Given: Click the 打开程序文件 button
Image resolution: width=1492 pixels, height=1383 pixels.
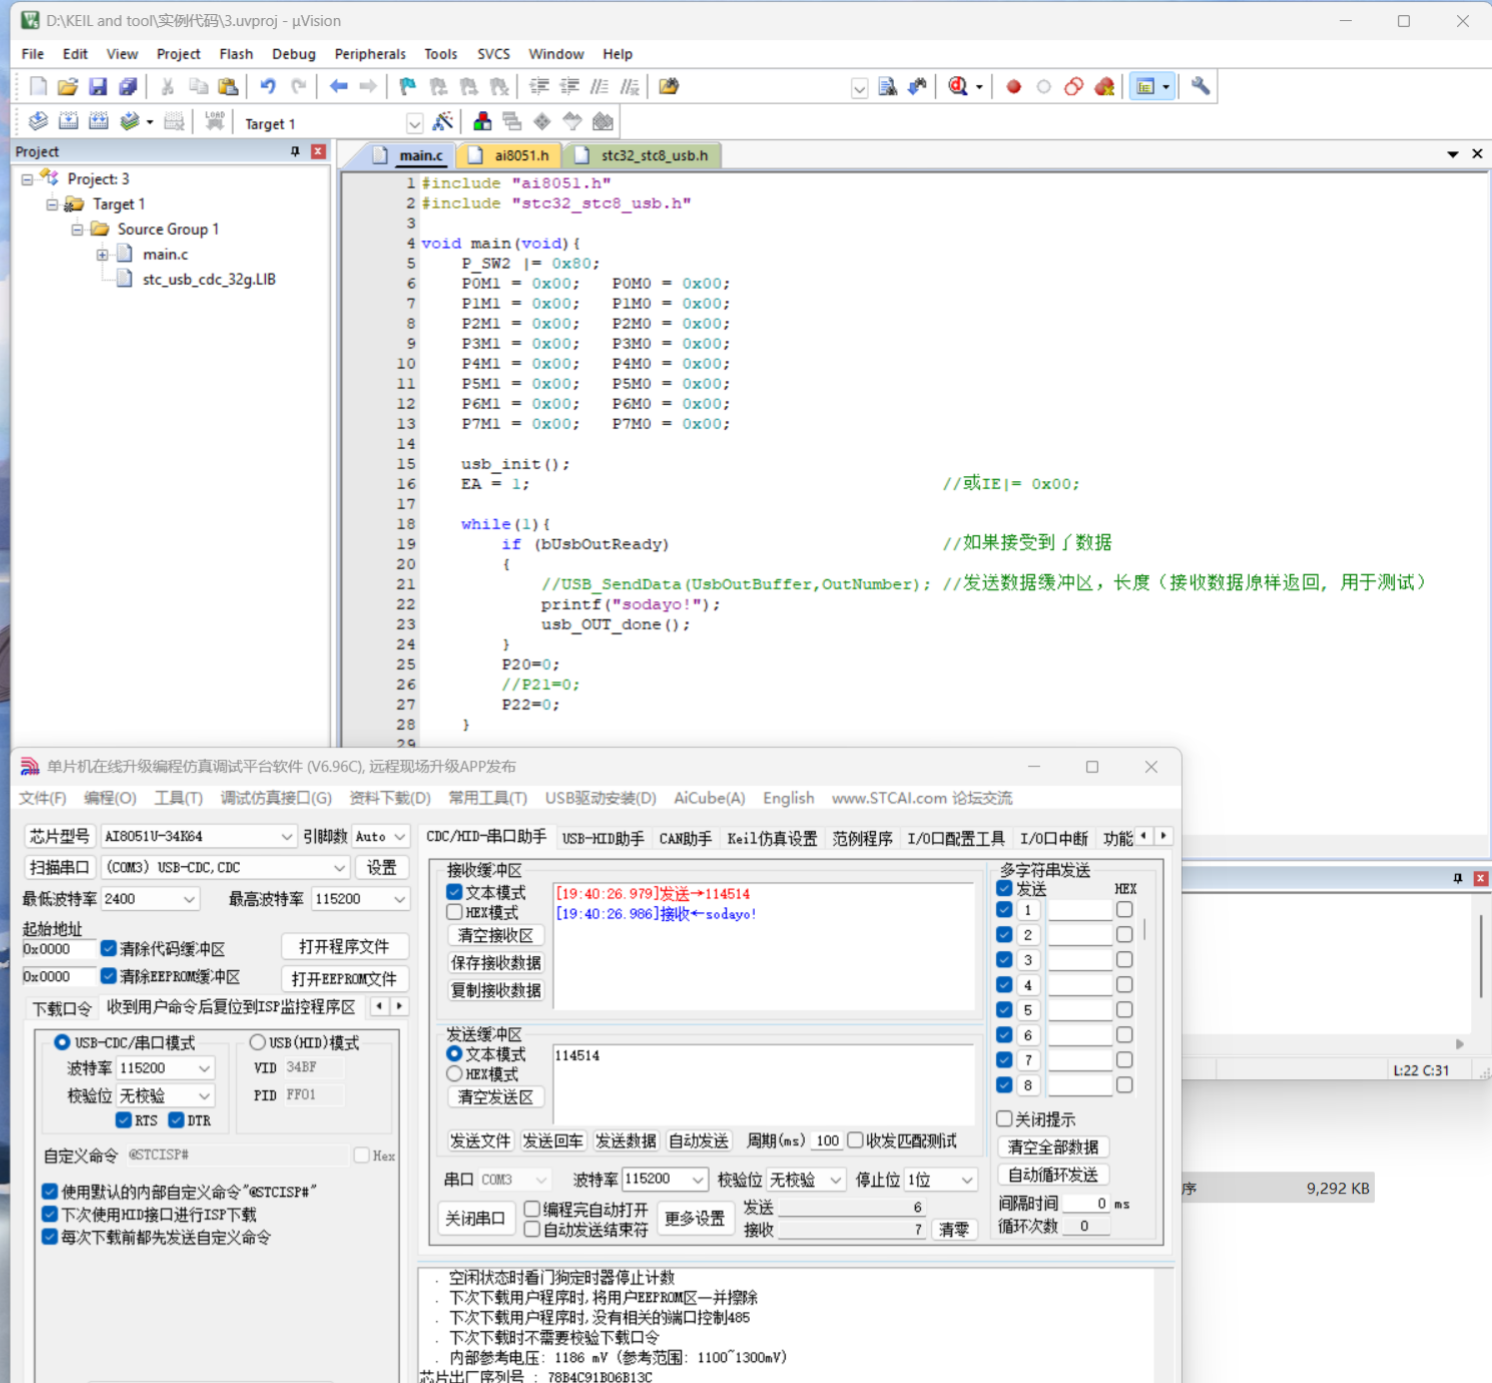Looking at the screenshot, I should click(344, 946).
